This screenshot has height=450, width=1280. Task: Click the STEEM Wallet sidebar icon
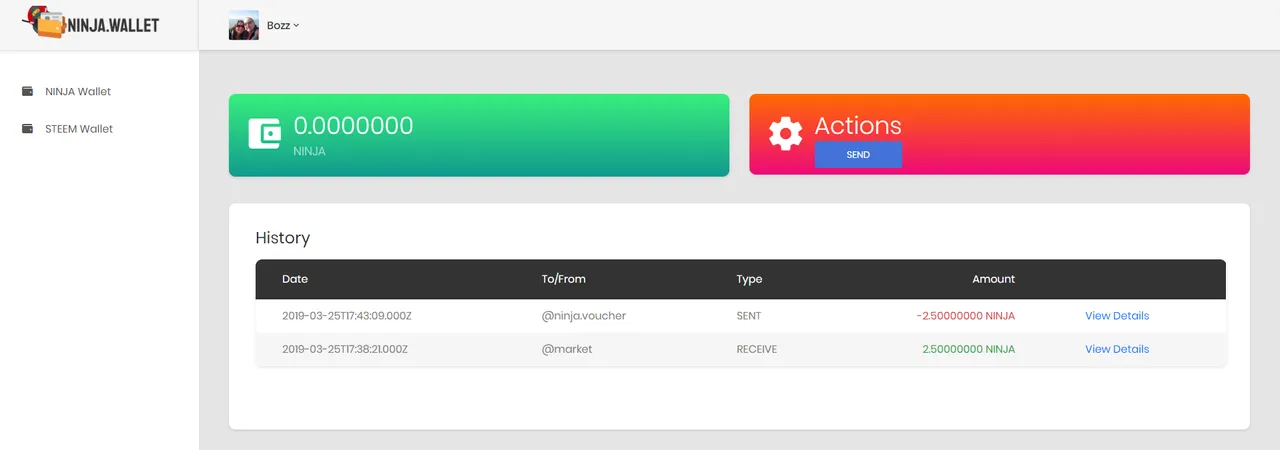[28, 128]
